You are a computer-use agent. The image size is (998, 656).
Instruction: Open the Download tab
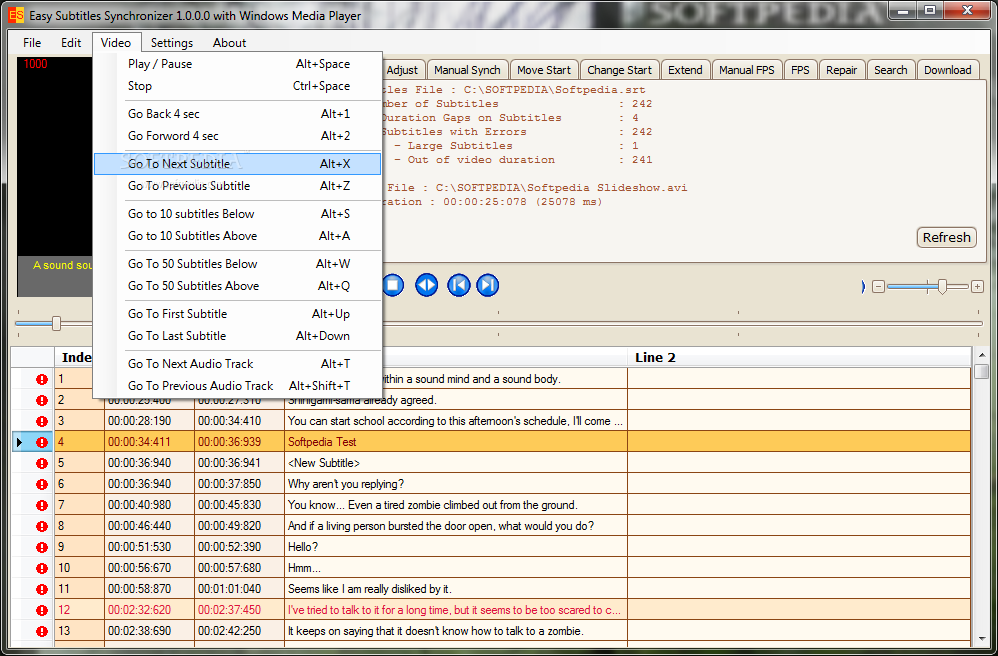tap(947, 70)
